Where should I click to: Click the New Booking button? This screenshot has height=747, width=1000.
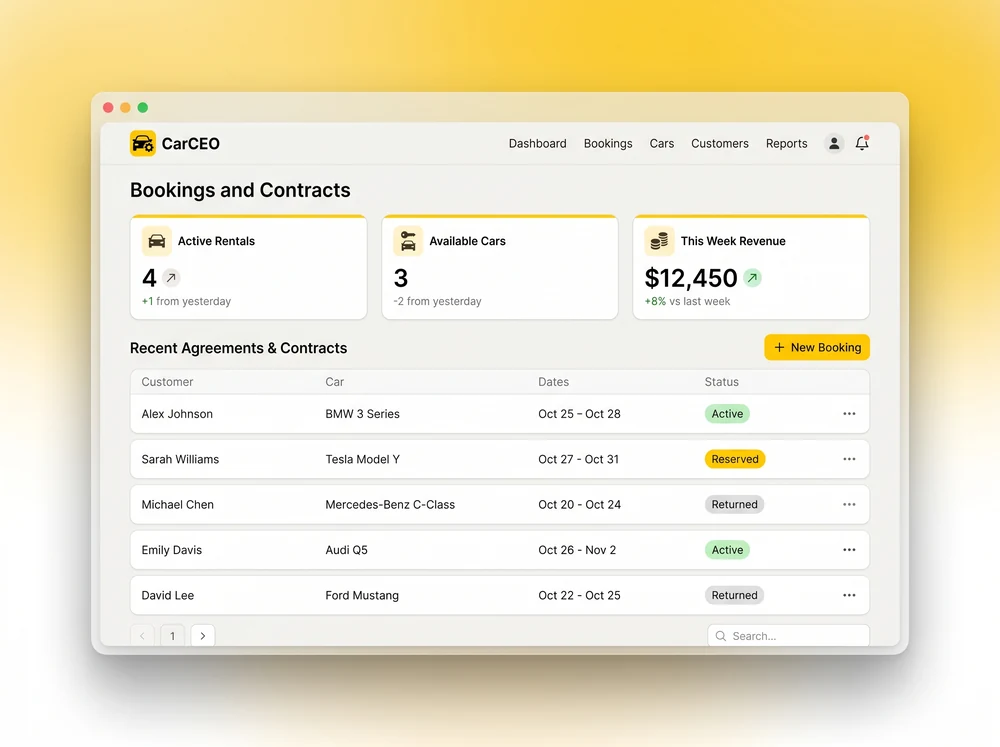pyautogui.click(x=817, y=348)
